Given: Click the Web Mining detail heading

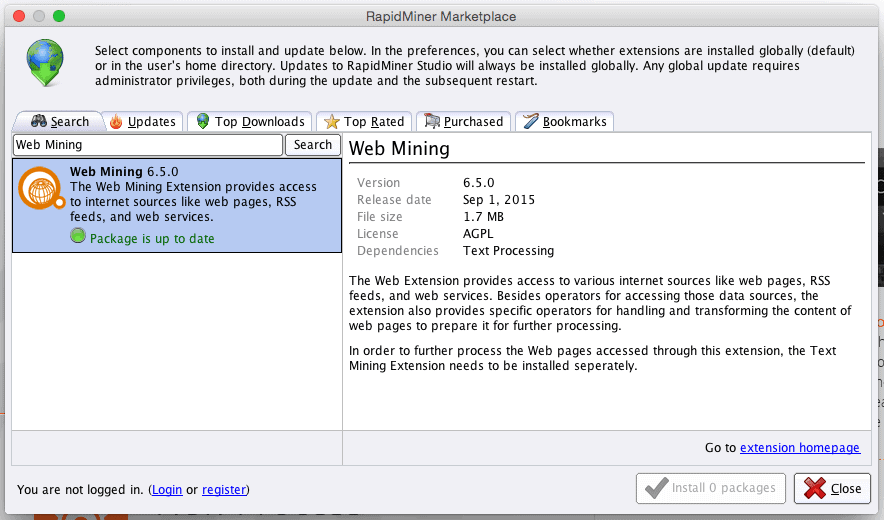Looking at the screenshot, I should (x=399, y=149).
